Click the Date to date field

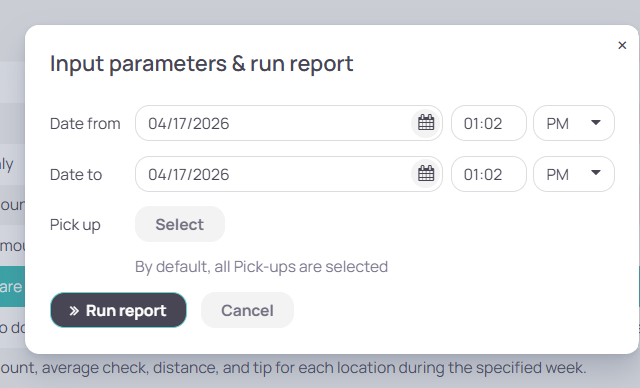[289, 174]
